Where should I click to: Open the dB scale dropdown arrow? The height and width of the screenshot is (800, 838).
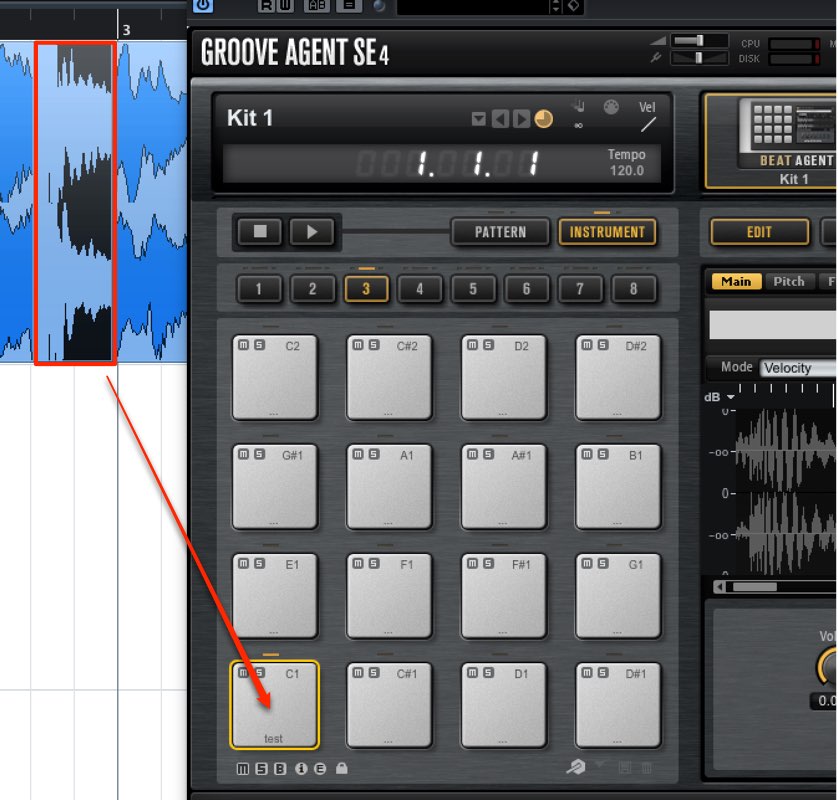730,397
